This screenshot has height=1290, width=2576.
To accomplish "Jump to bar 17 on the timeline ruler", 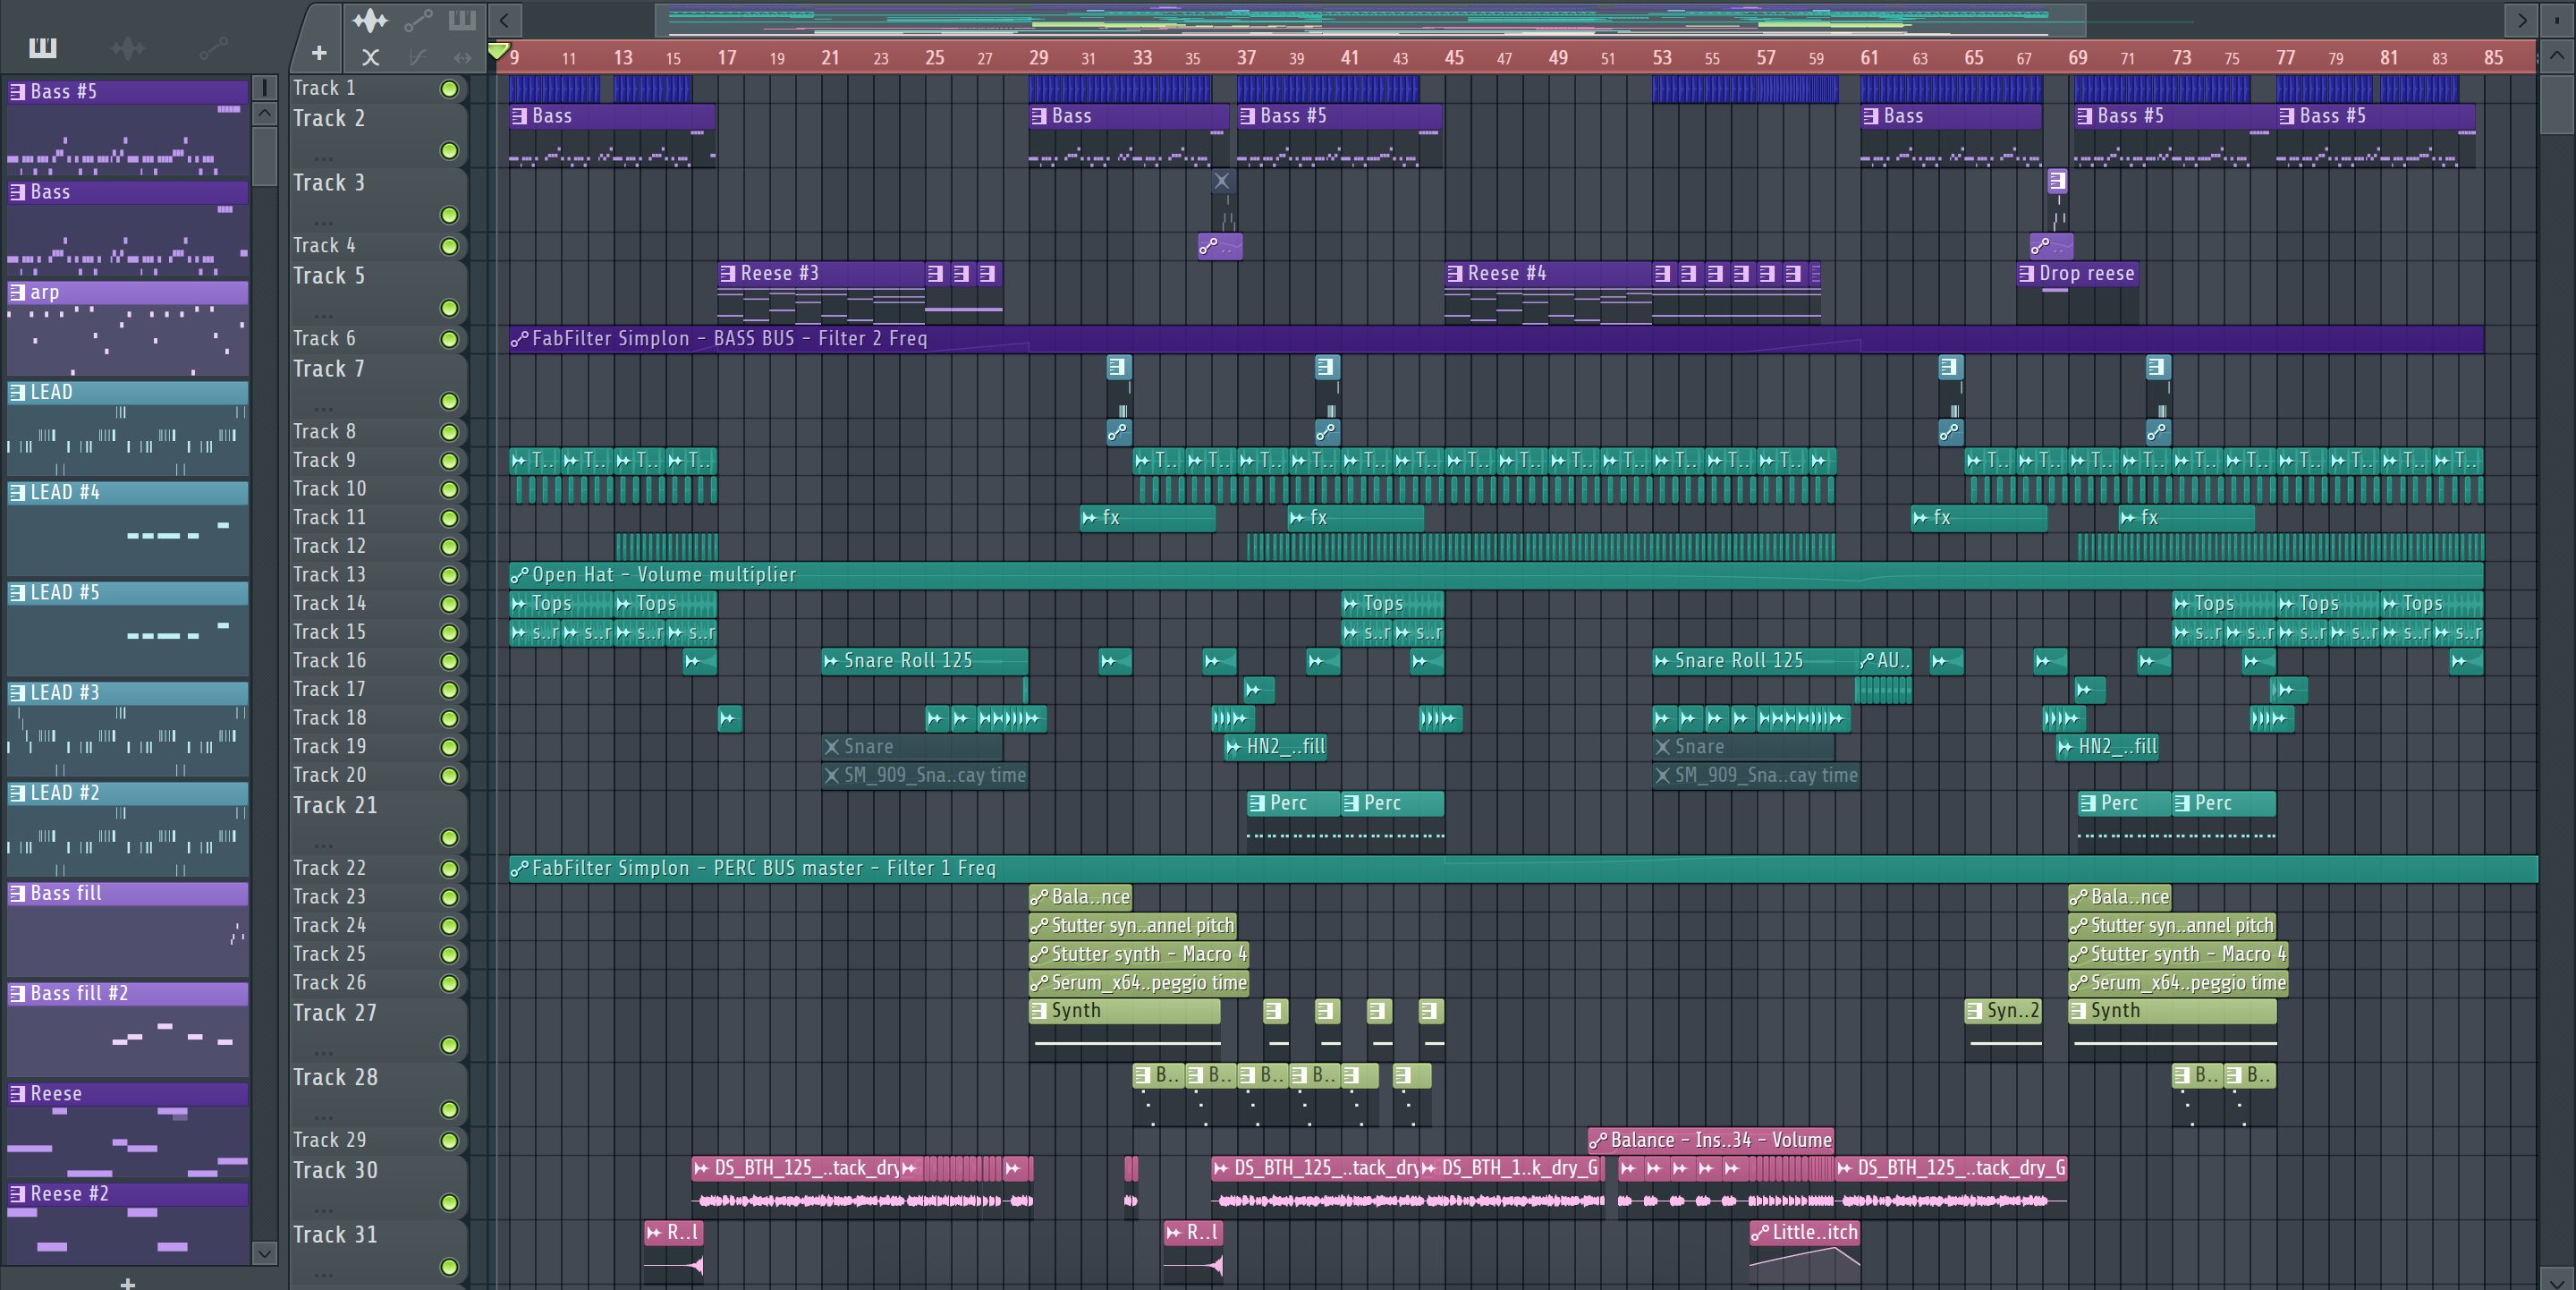I will pyautogui.click(x=727, y=58).
